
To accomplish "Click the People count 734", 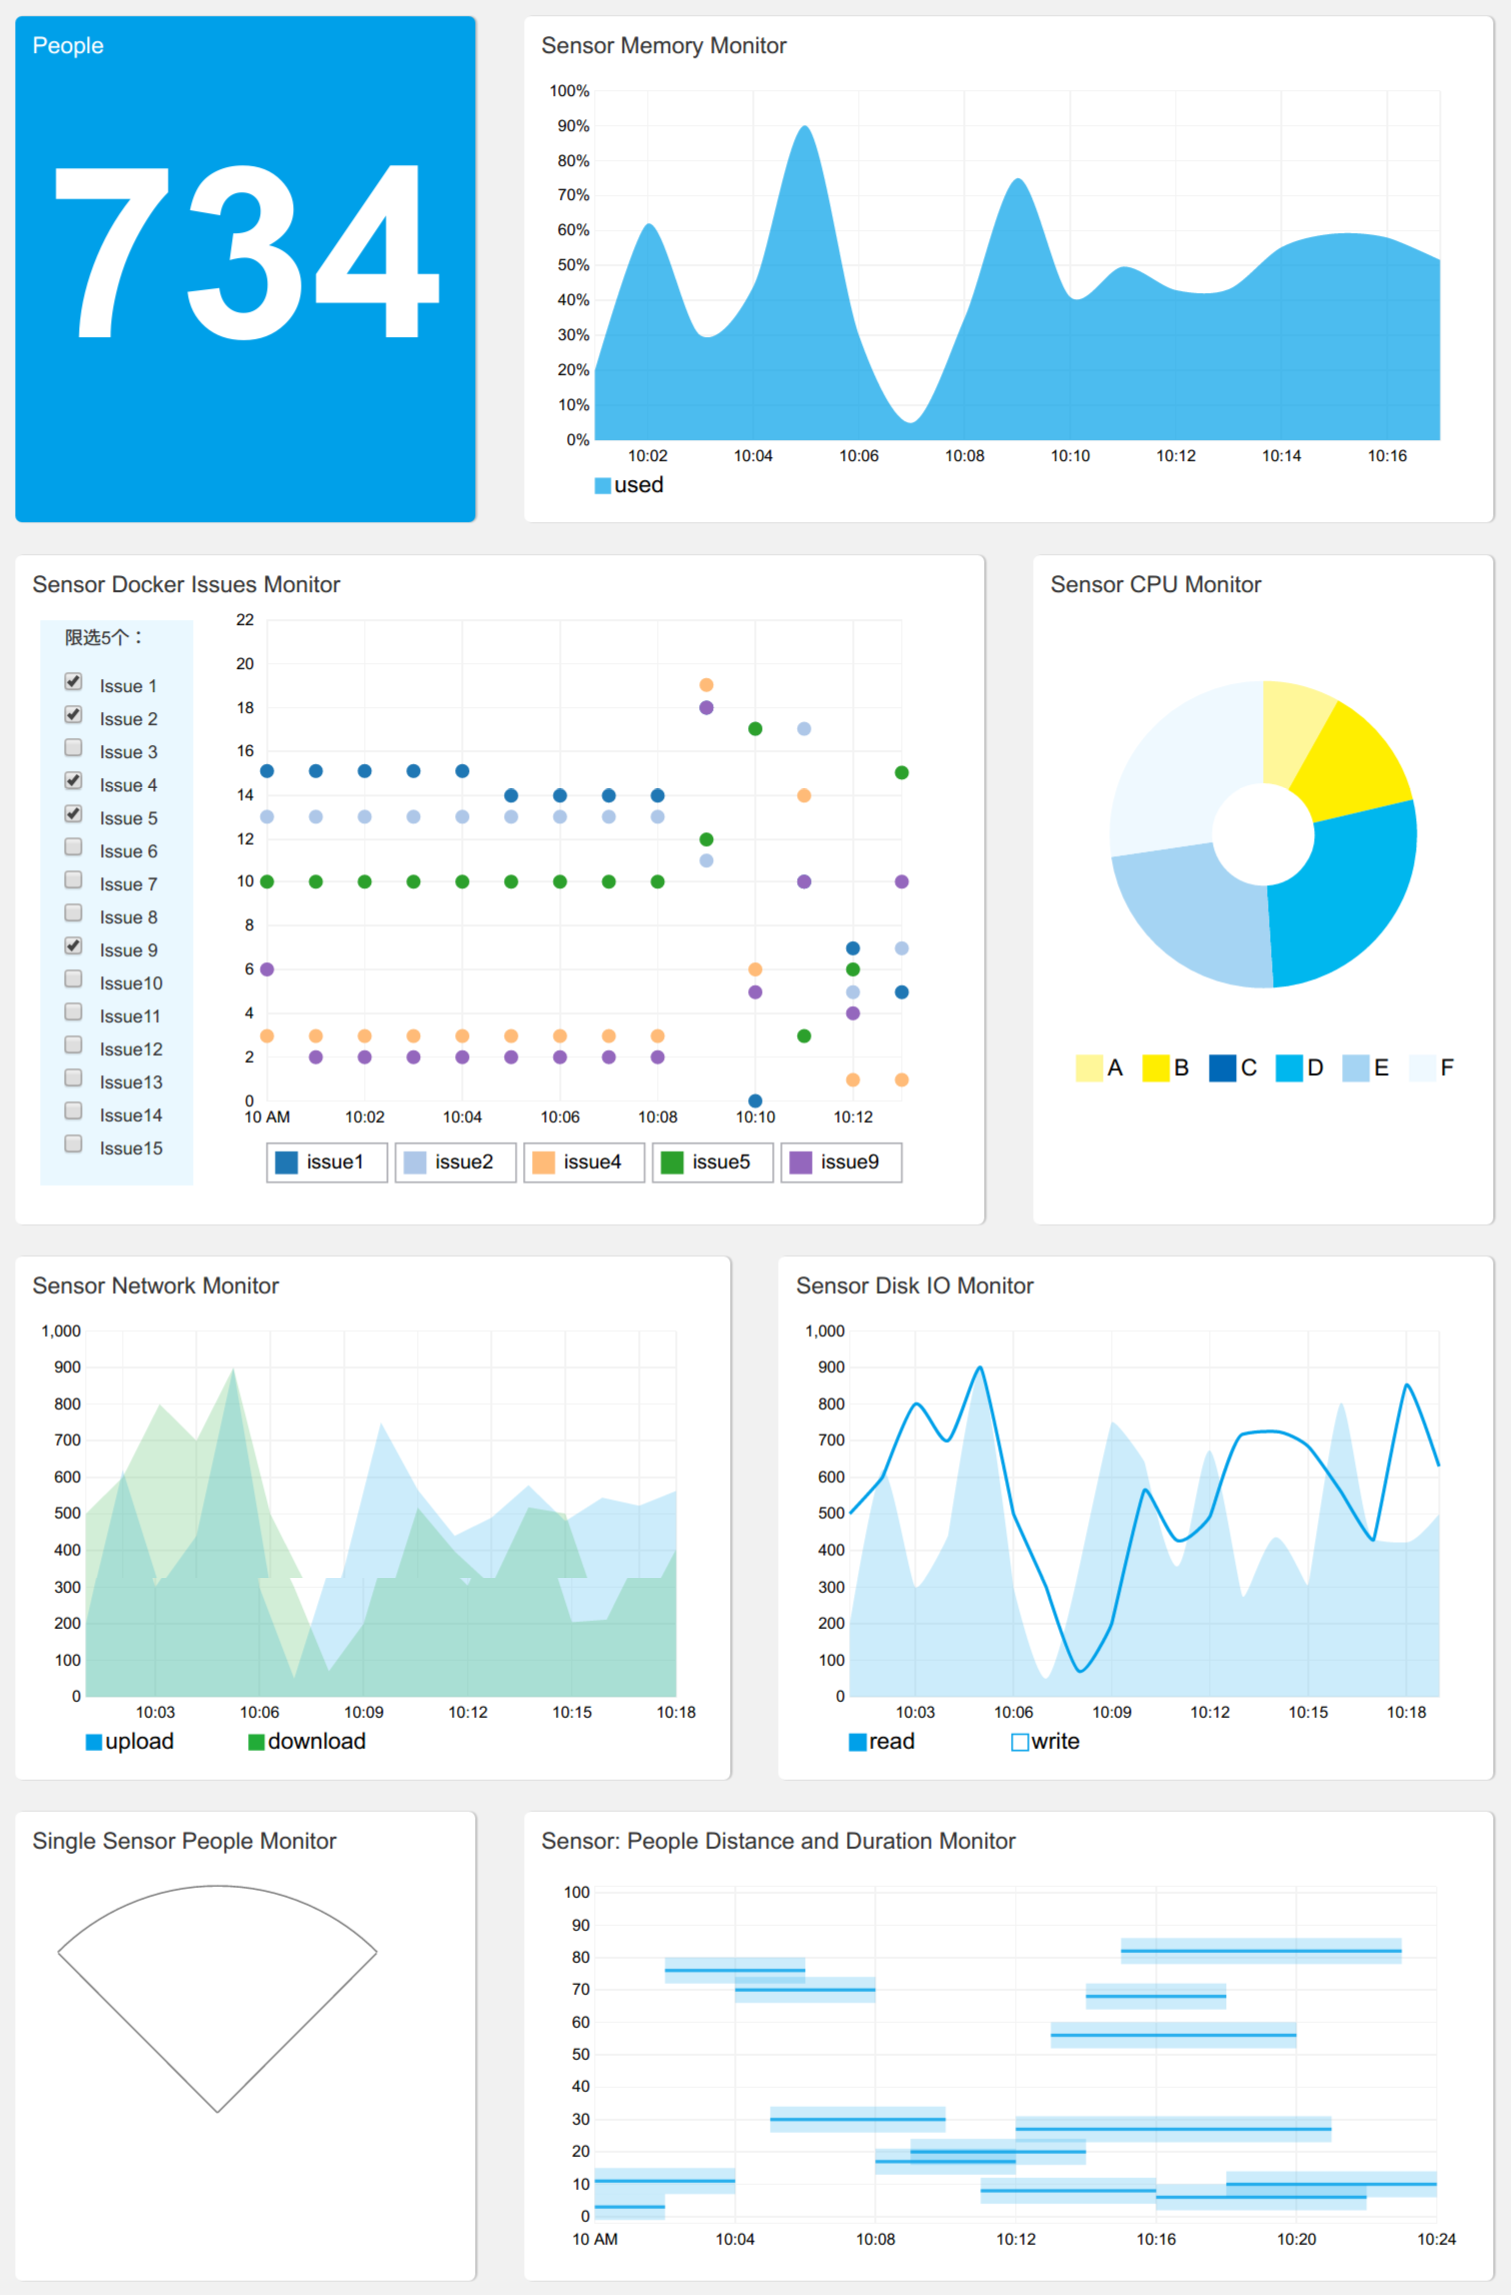I will 246,253.
